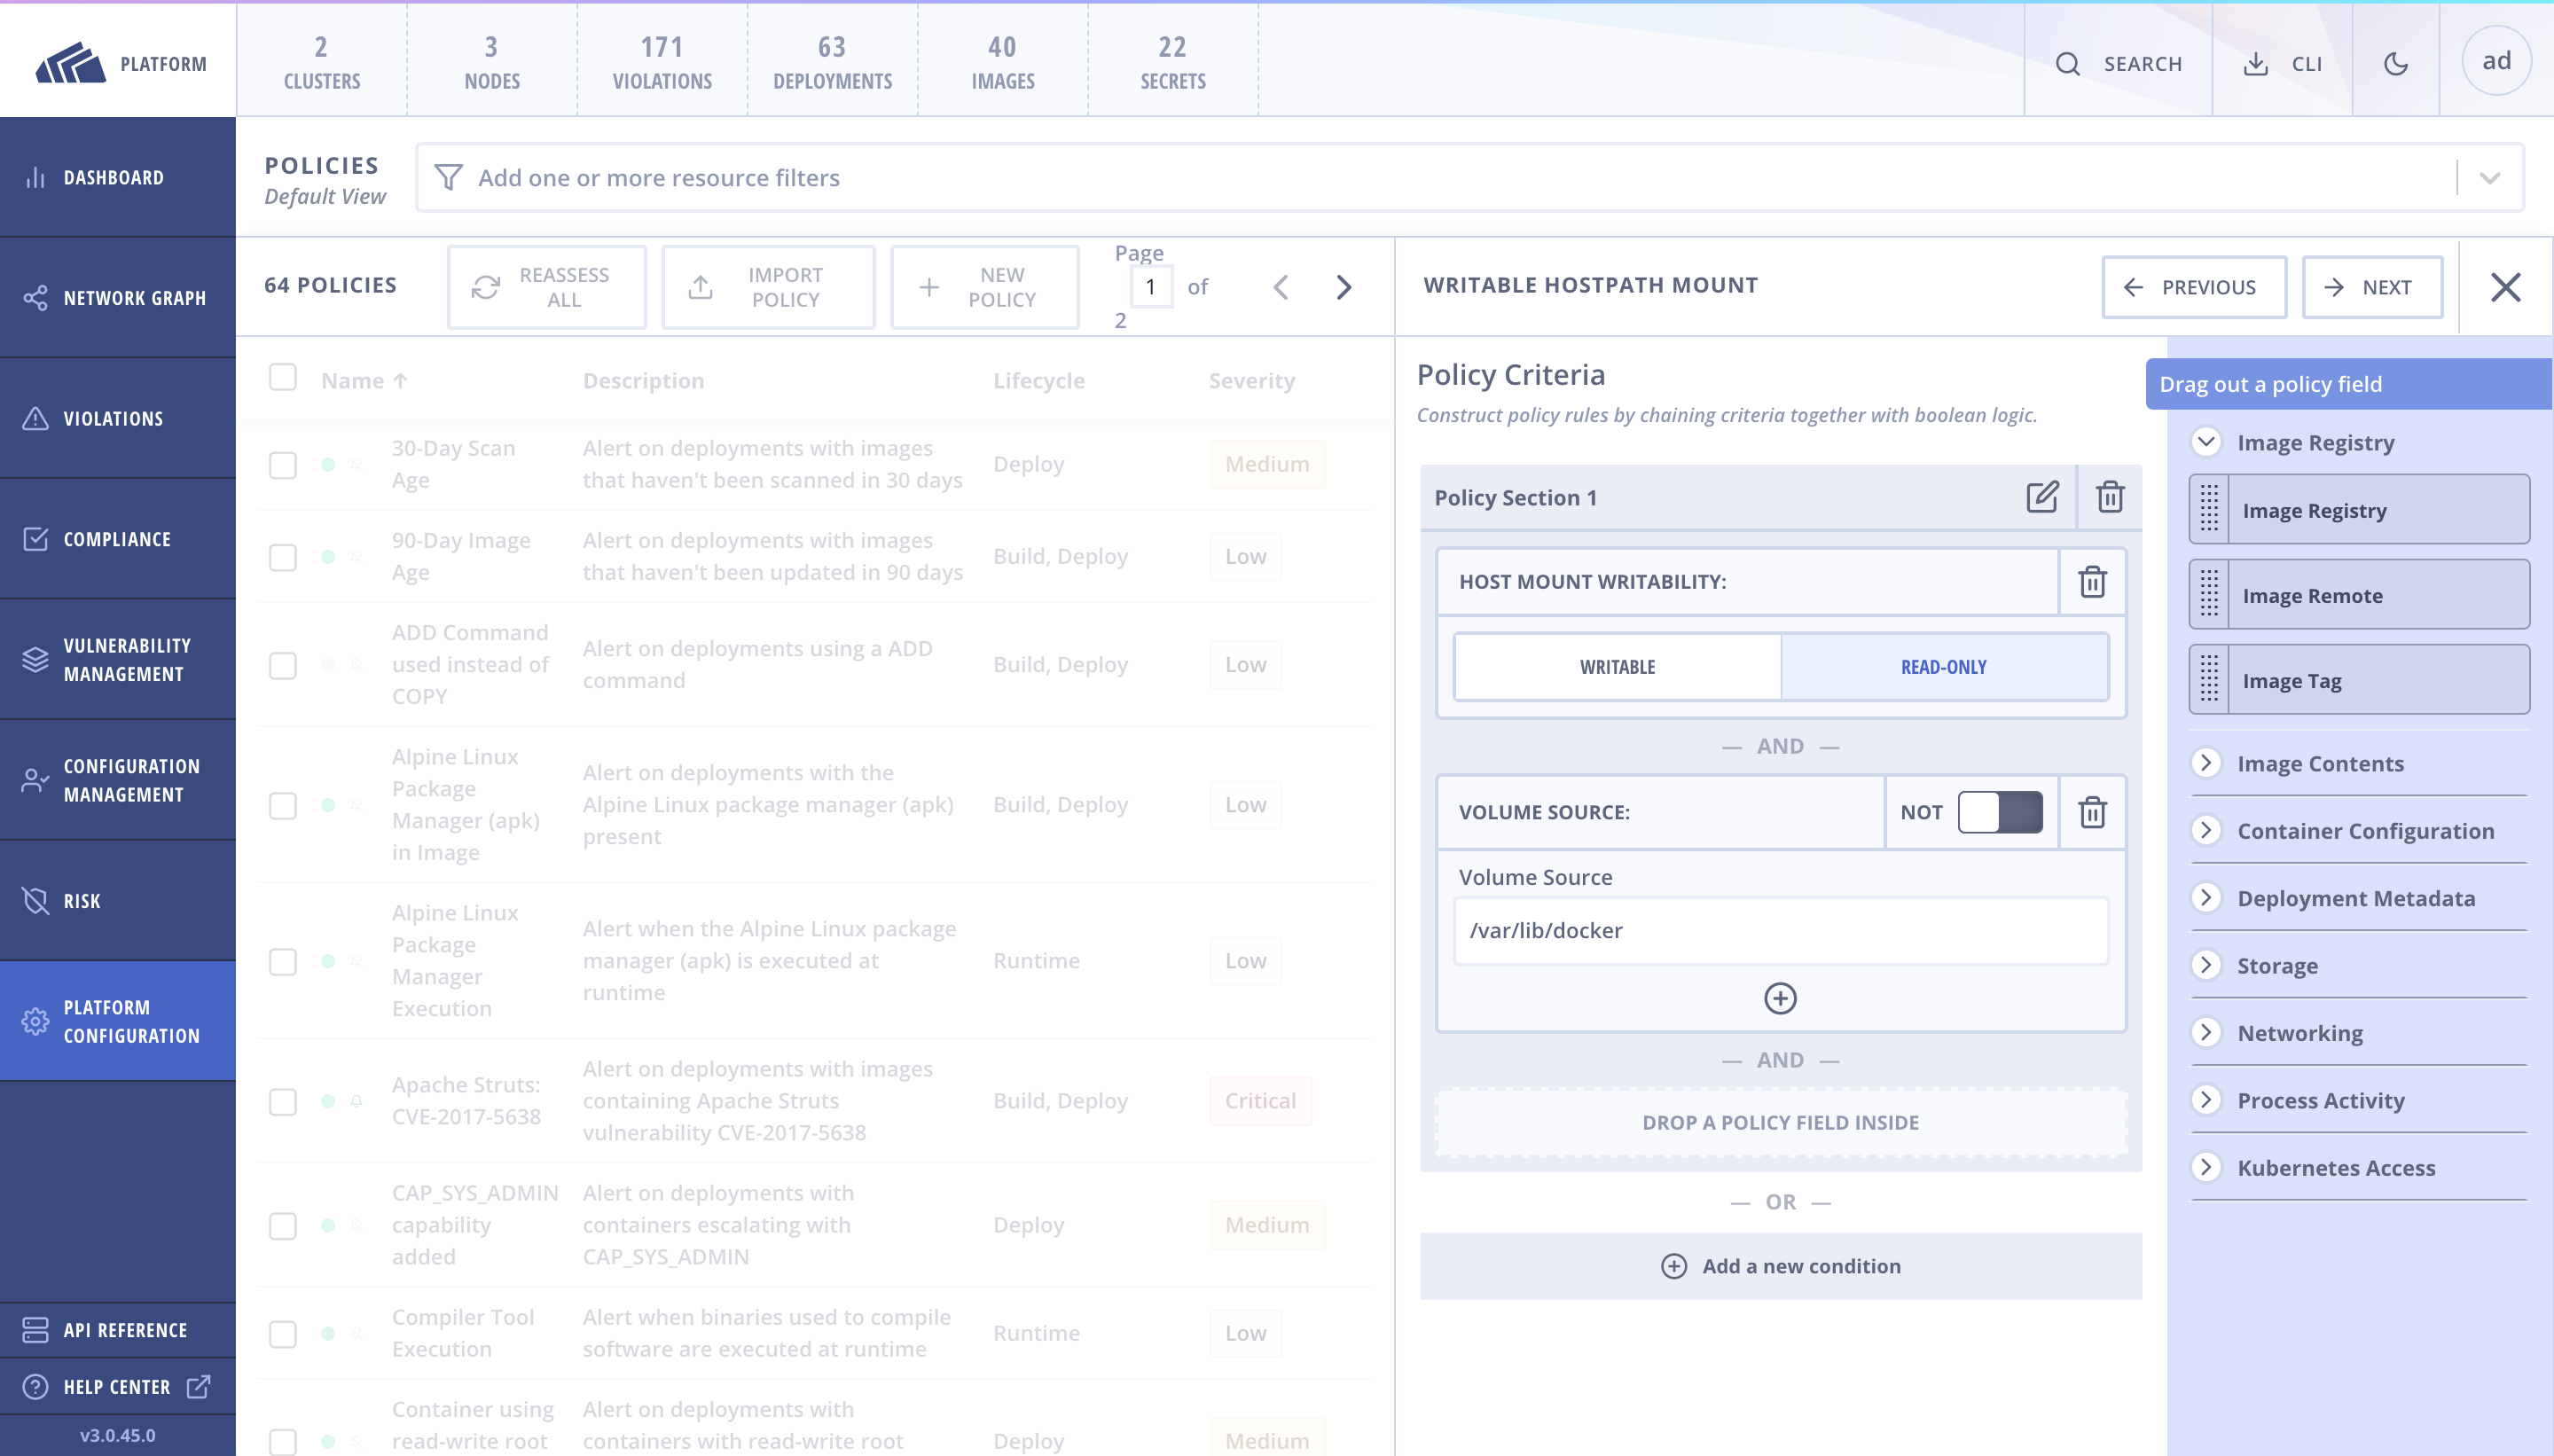Open the resource filters dropdown arrow
This screenshot has height=1456, width=2554.
click(x=2490, y=178)
